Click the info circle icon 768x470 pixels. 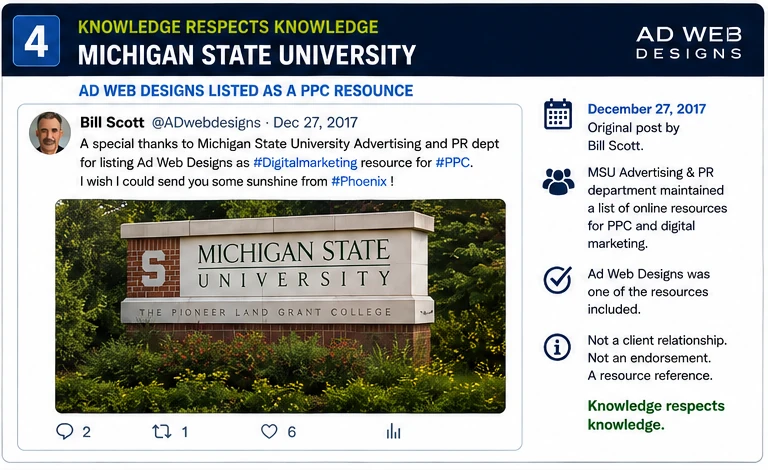coord(557,347)
